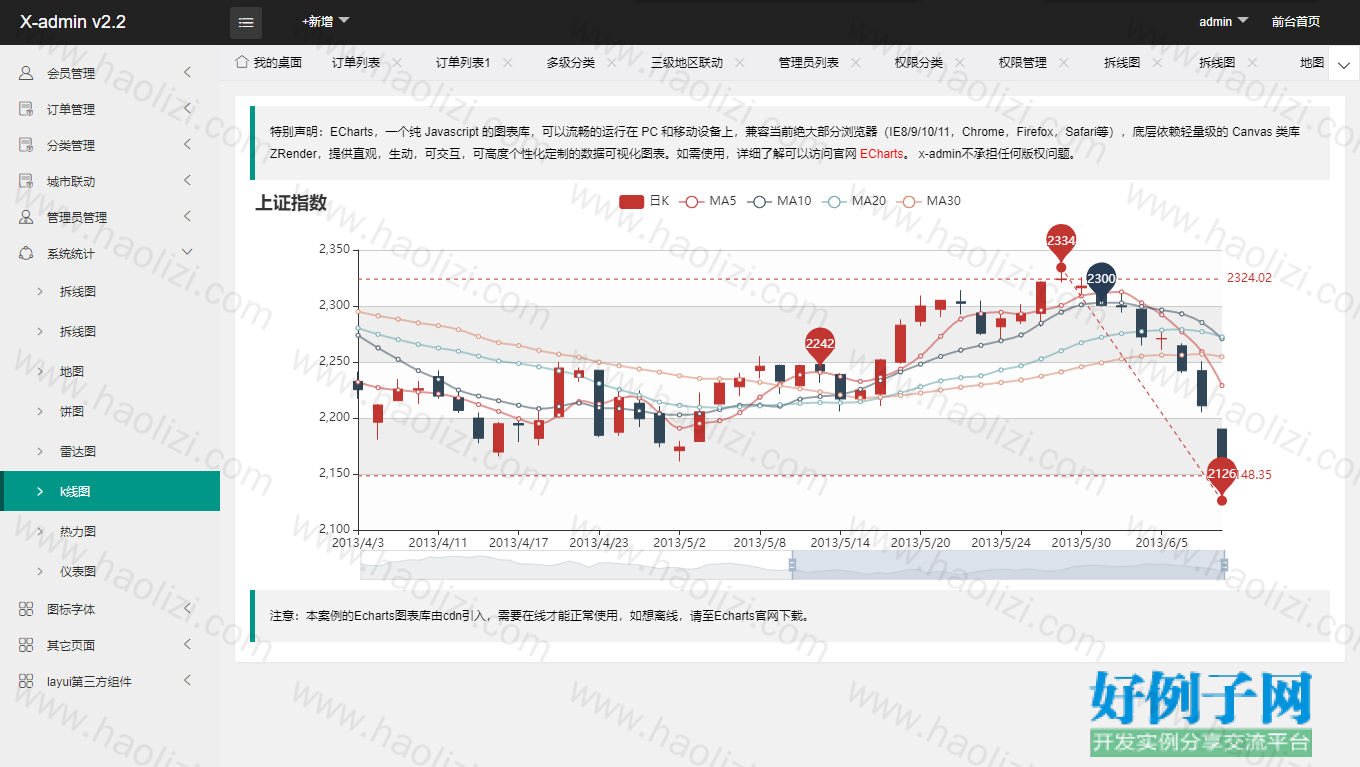This screenshot has width=1360, height=767.
Task: Click the selected data zoom range area
Action: [1008, 565]
